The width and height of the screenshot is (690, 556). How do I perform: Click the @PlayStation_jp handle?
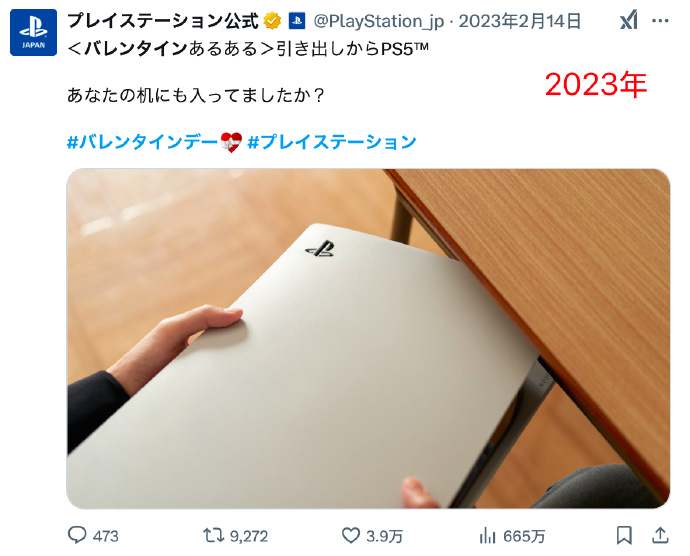378,21
